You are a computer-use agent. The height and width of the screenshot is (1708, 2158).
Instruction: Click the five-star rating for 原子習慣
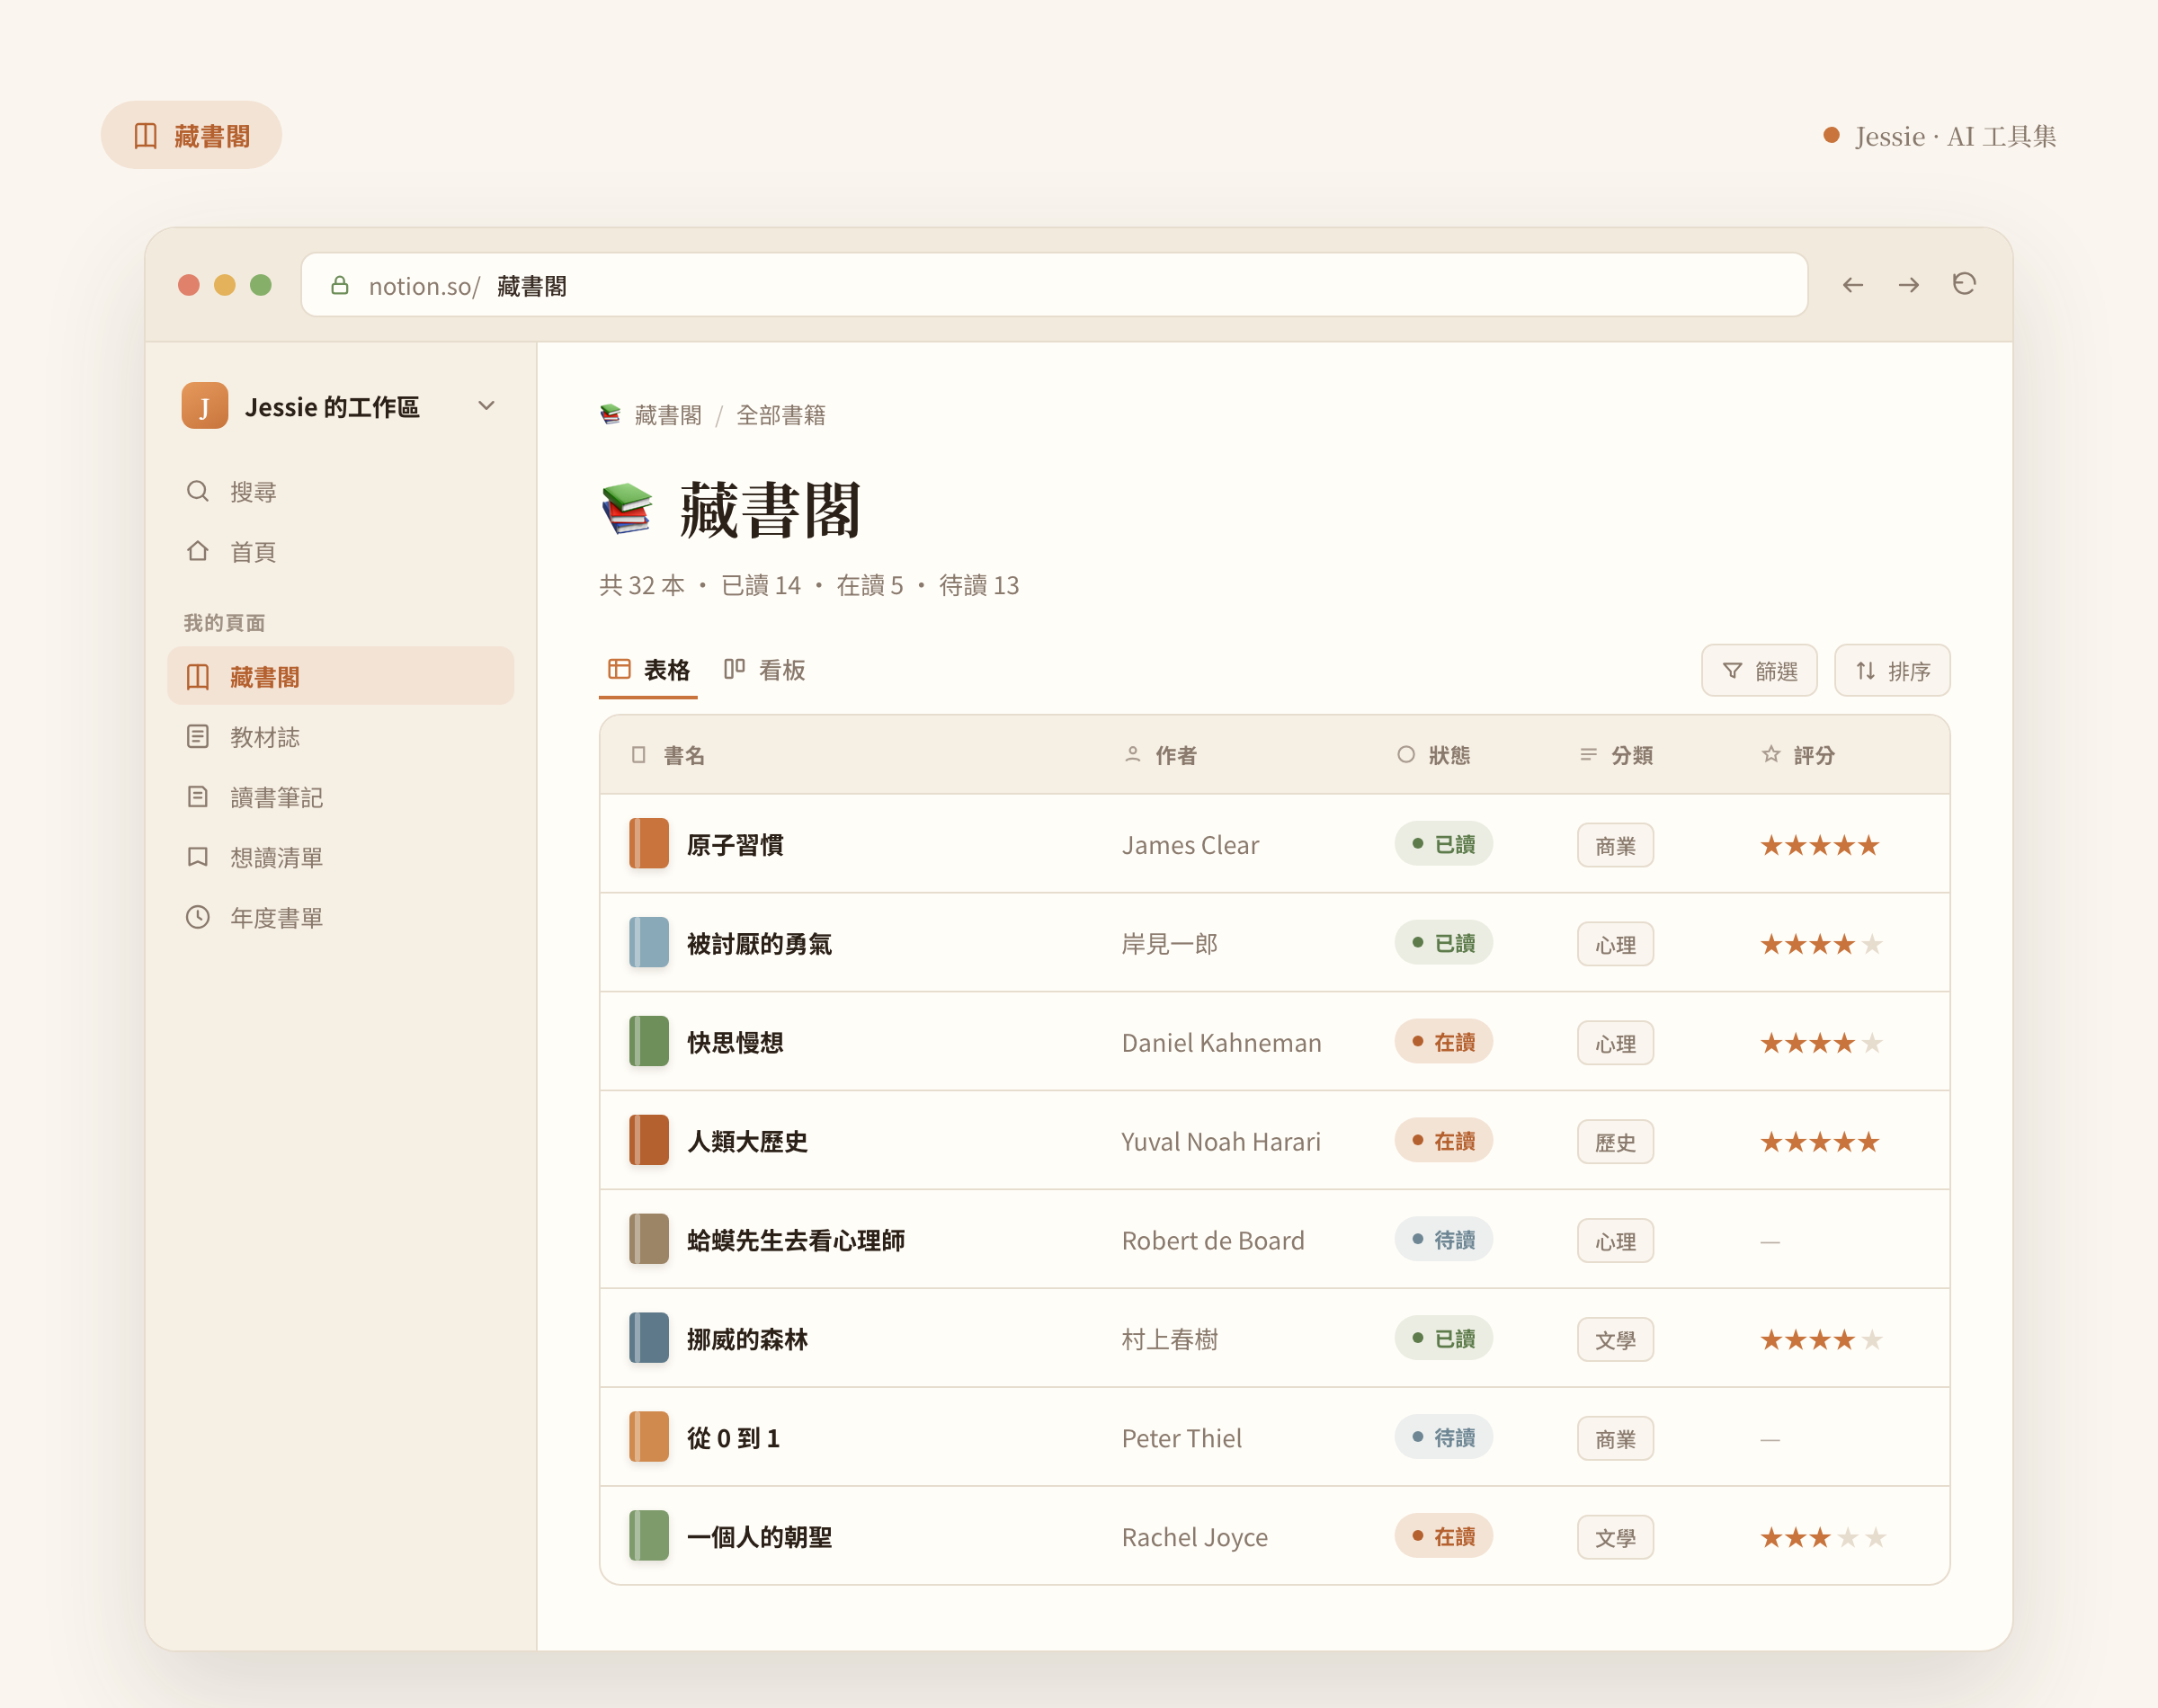[1820, 845]
